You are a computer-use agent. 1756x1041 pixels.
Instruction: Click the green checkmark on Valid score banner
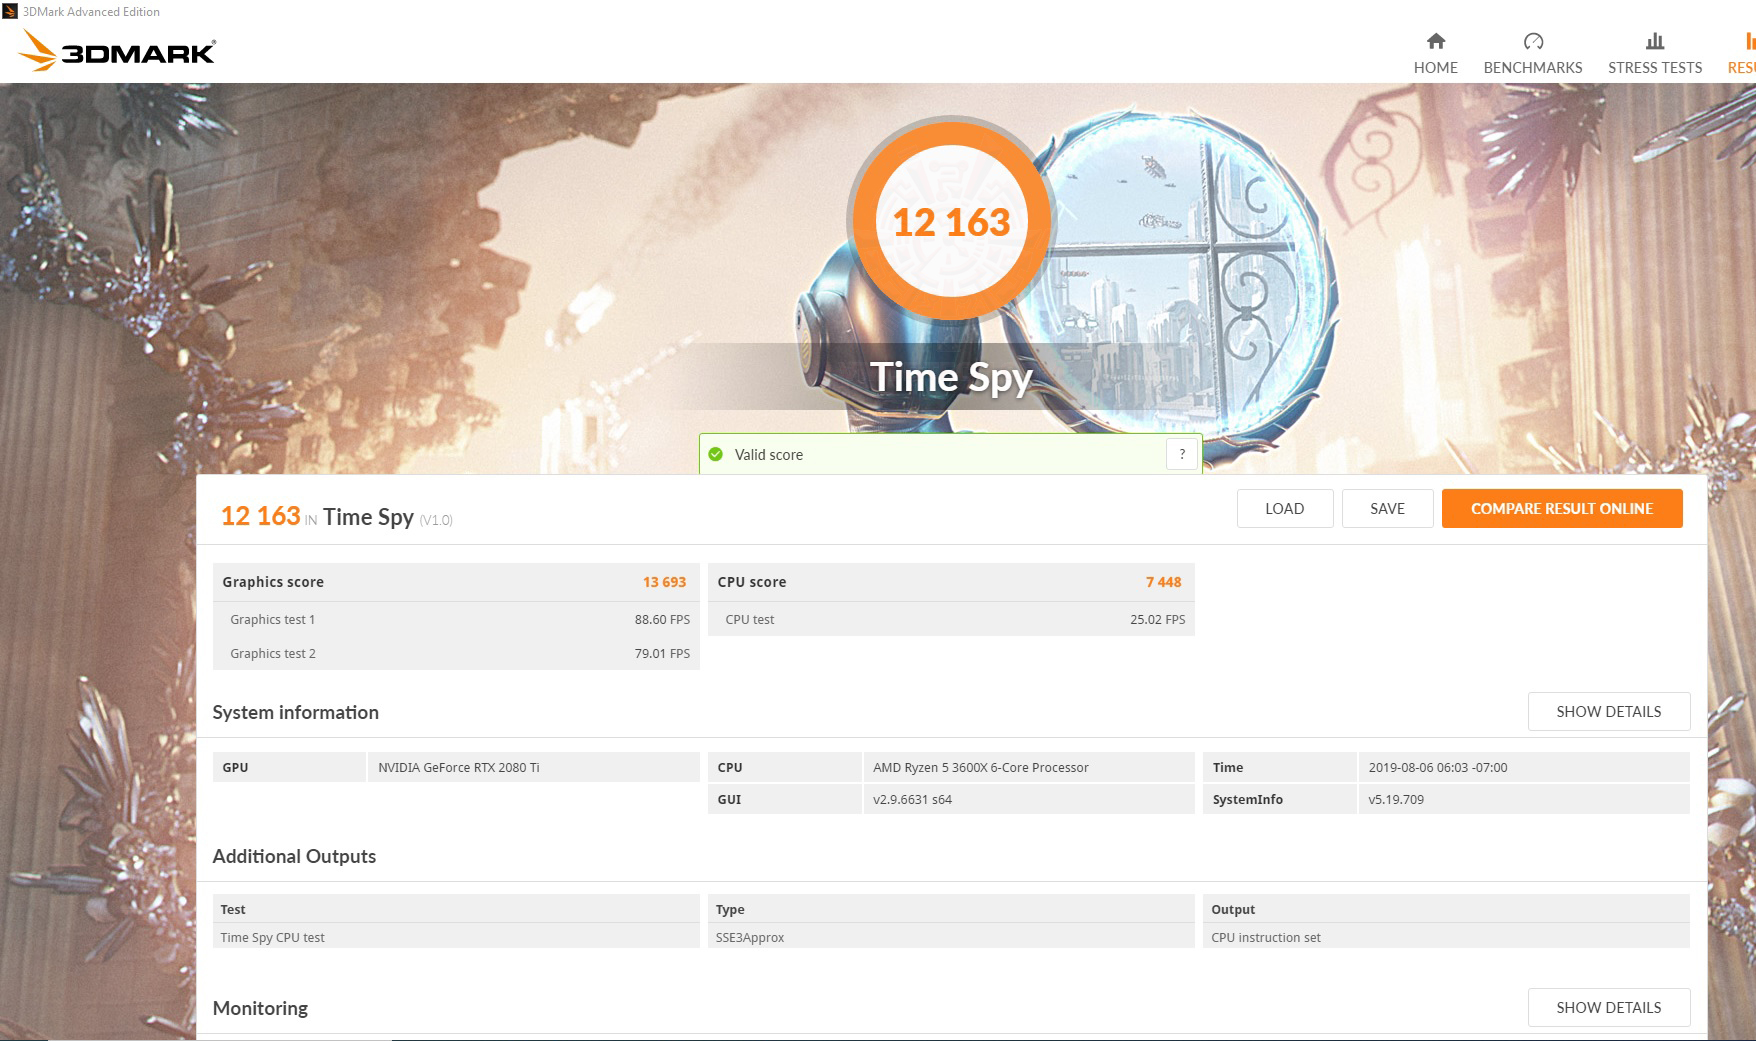click(x=715, y=454)
